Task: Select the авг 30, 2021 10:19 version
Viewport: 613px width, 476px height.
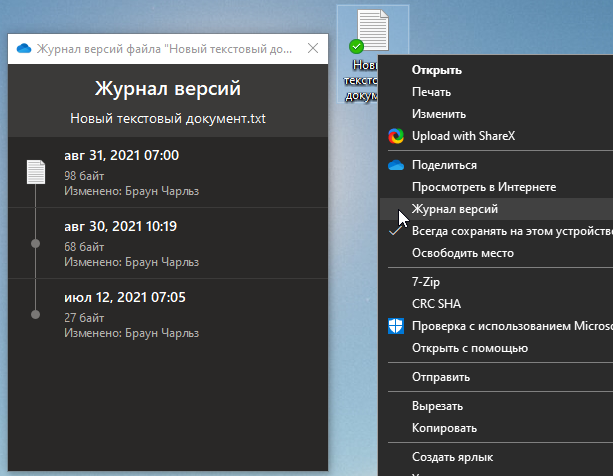Action: click(168, 243)
